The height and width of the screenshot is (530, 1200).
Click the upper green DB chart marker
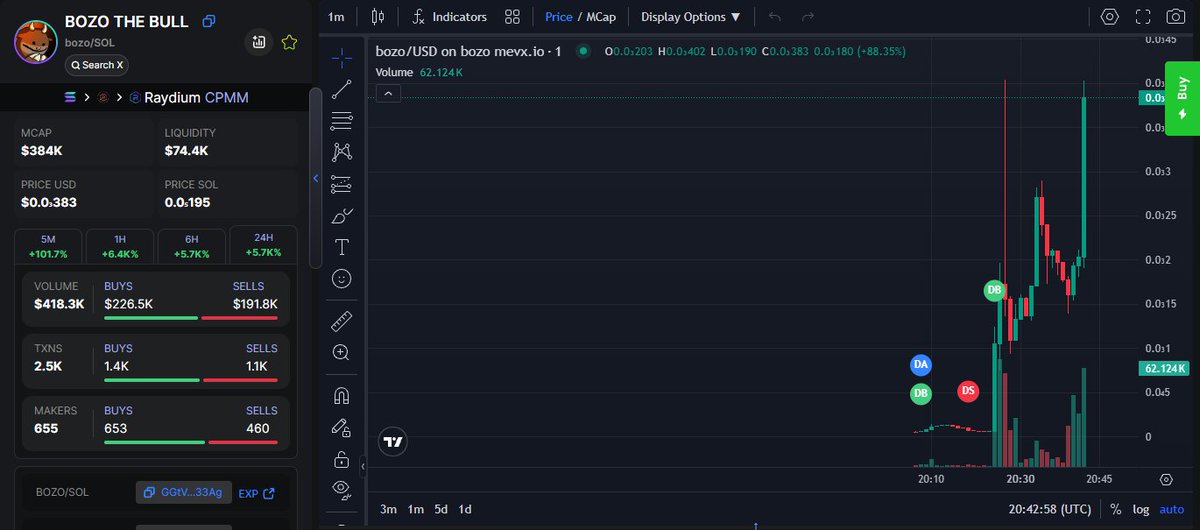click(x=994, y=291)
